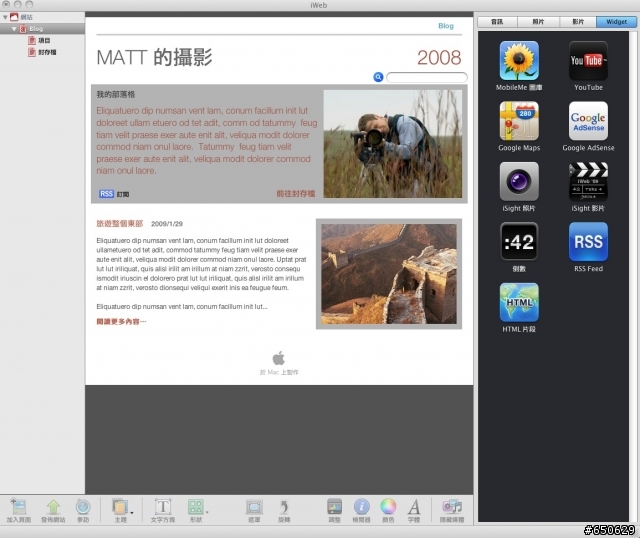Select the Google Maps widget icon
This screenshot has height=538, width=640.
coord(519,121)
